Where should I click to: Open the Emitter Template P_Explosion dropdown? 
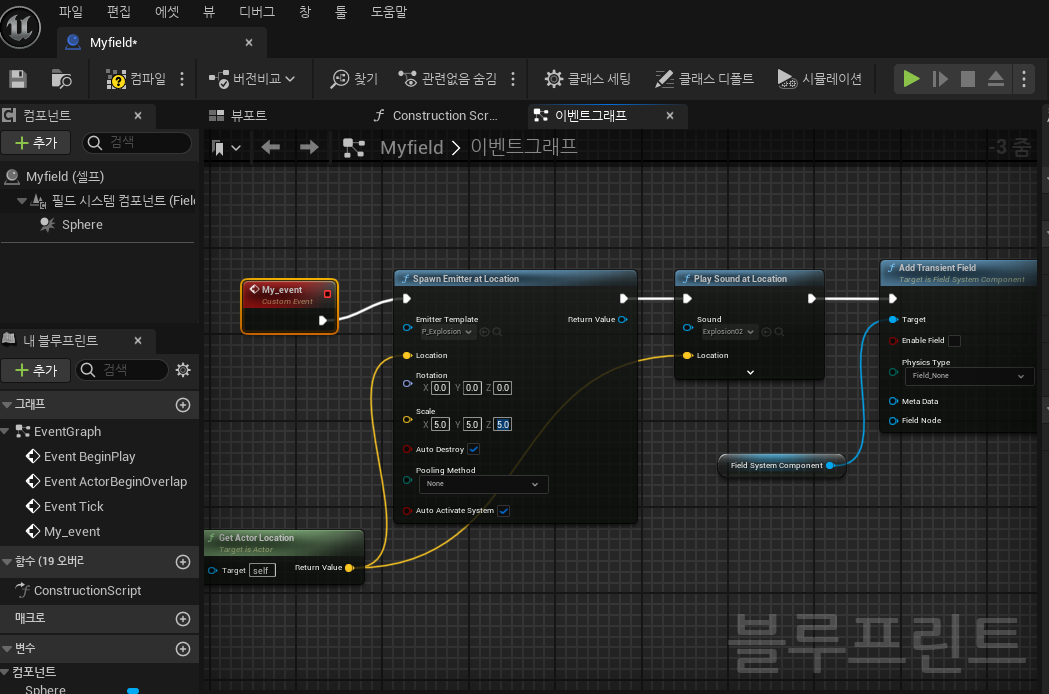point(446,332)
